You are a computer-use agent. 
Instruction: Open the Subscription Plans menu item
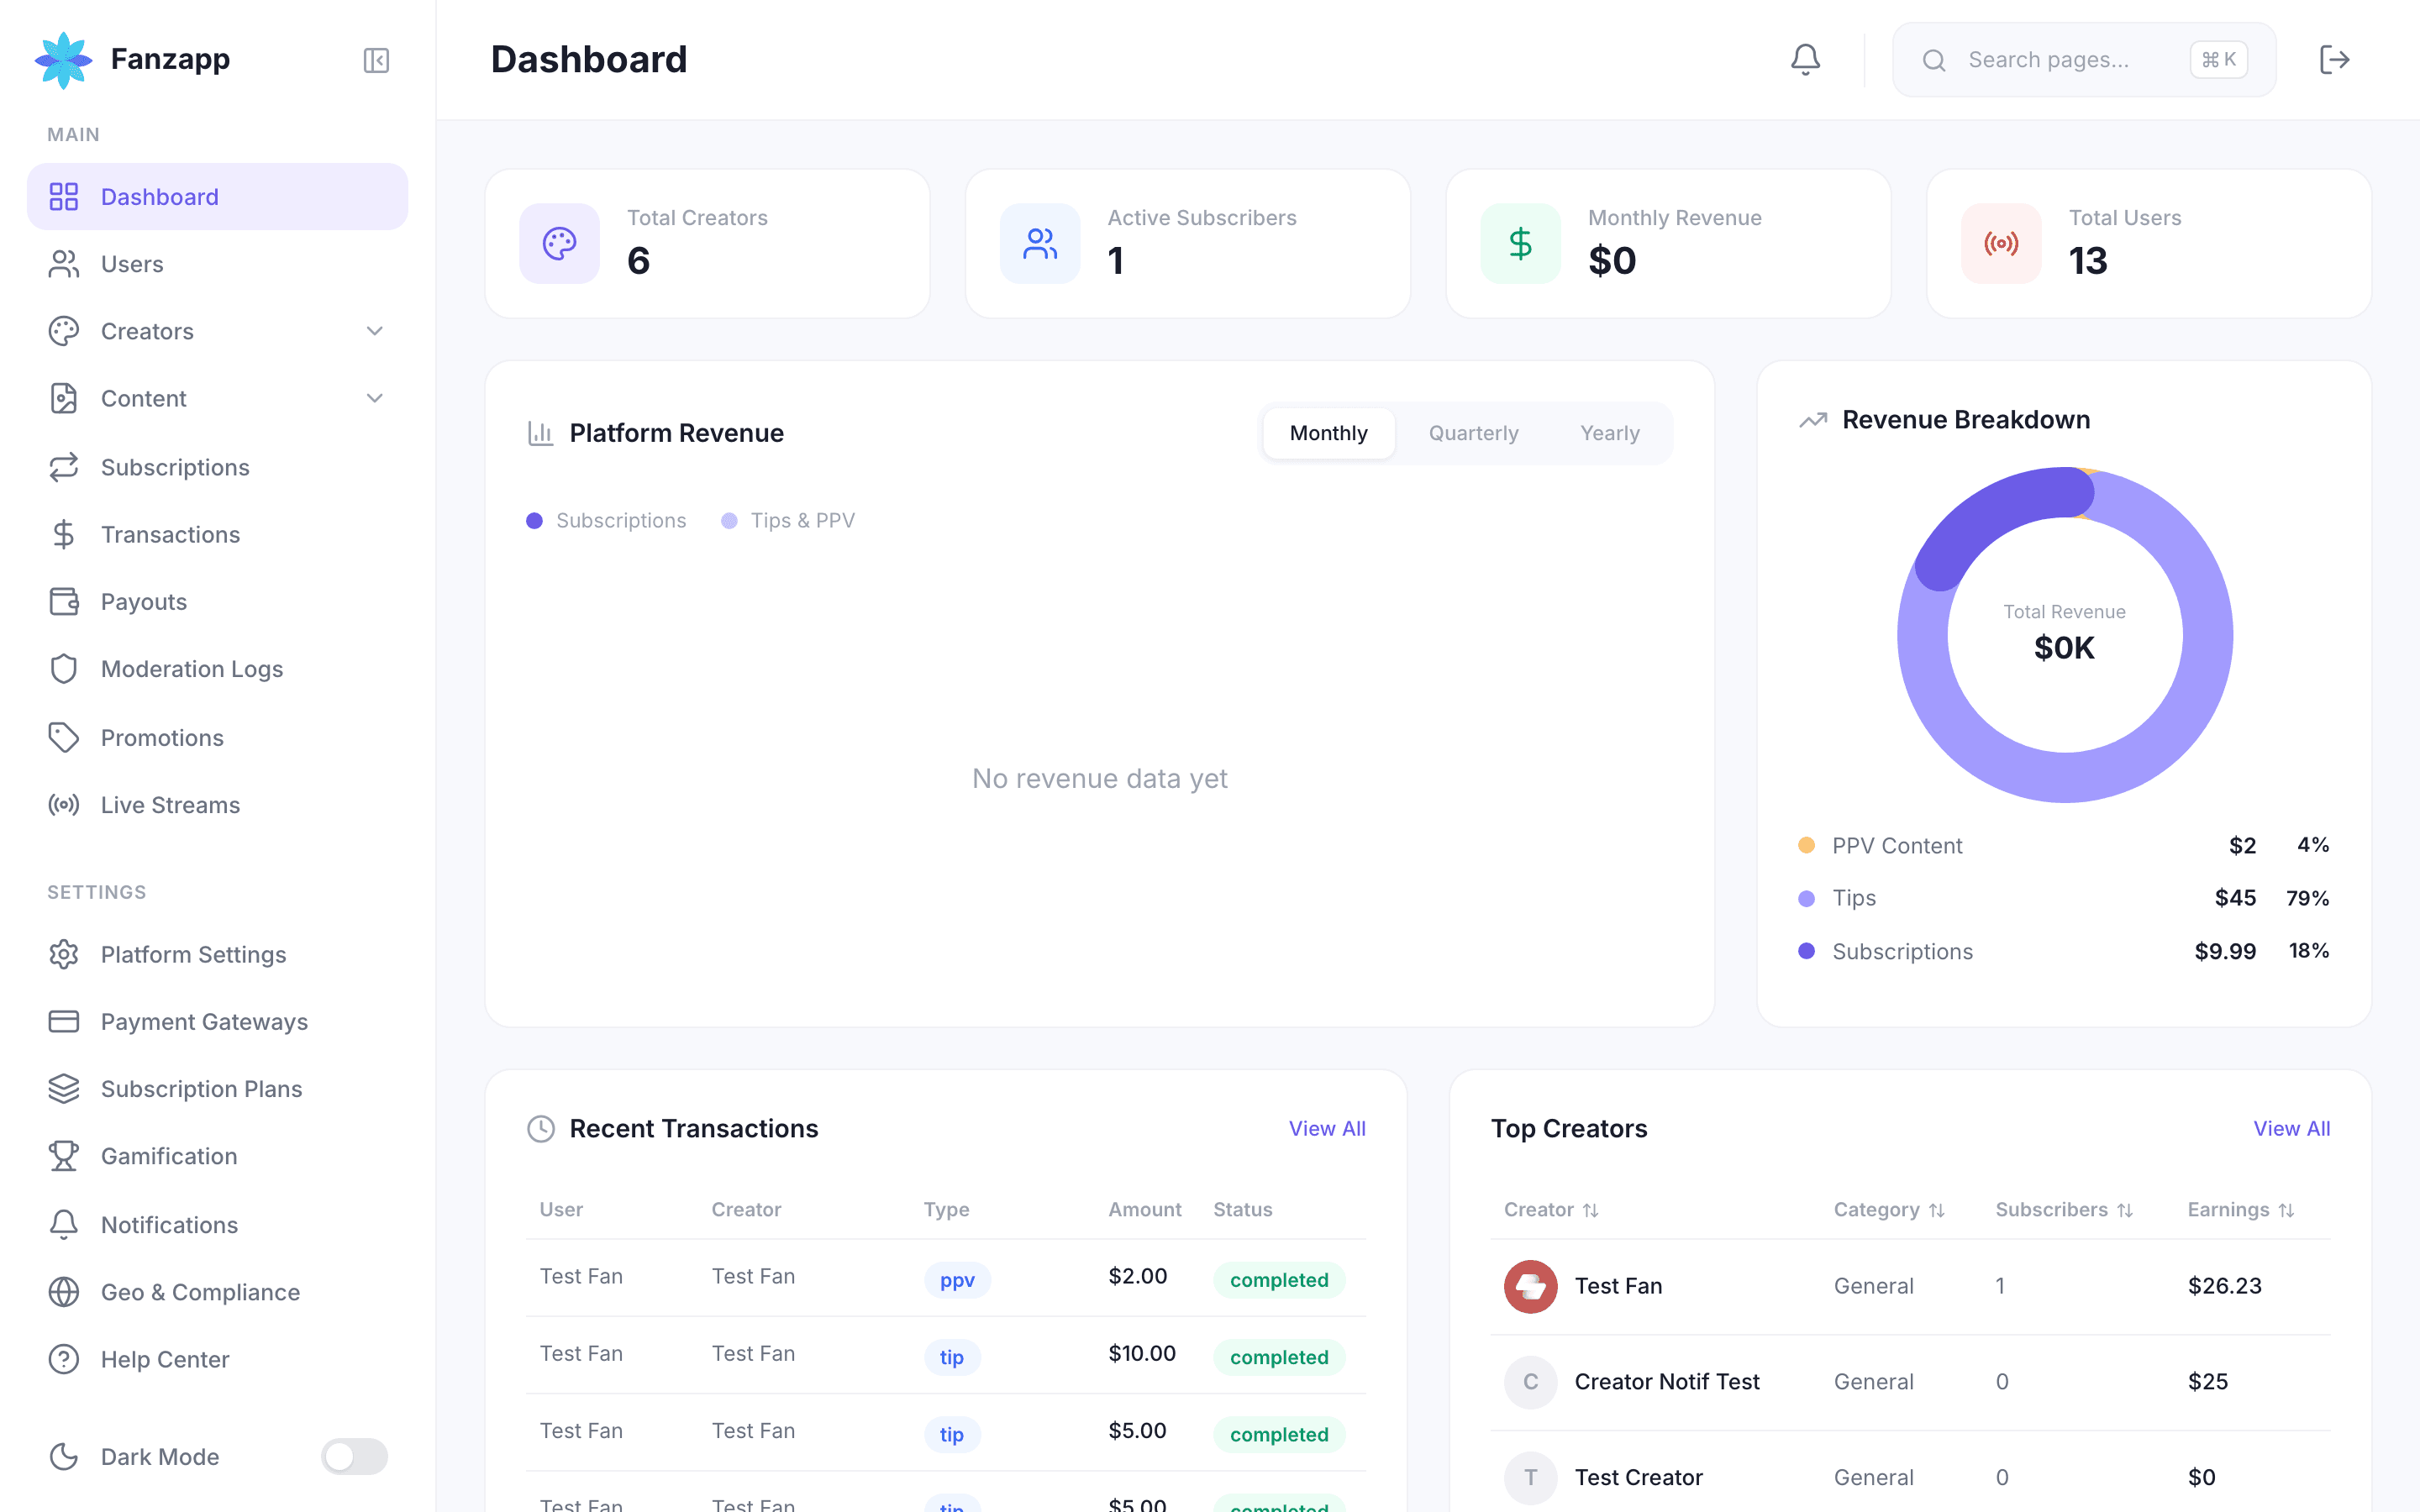point(217,1089)
